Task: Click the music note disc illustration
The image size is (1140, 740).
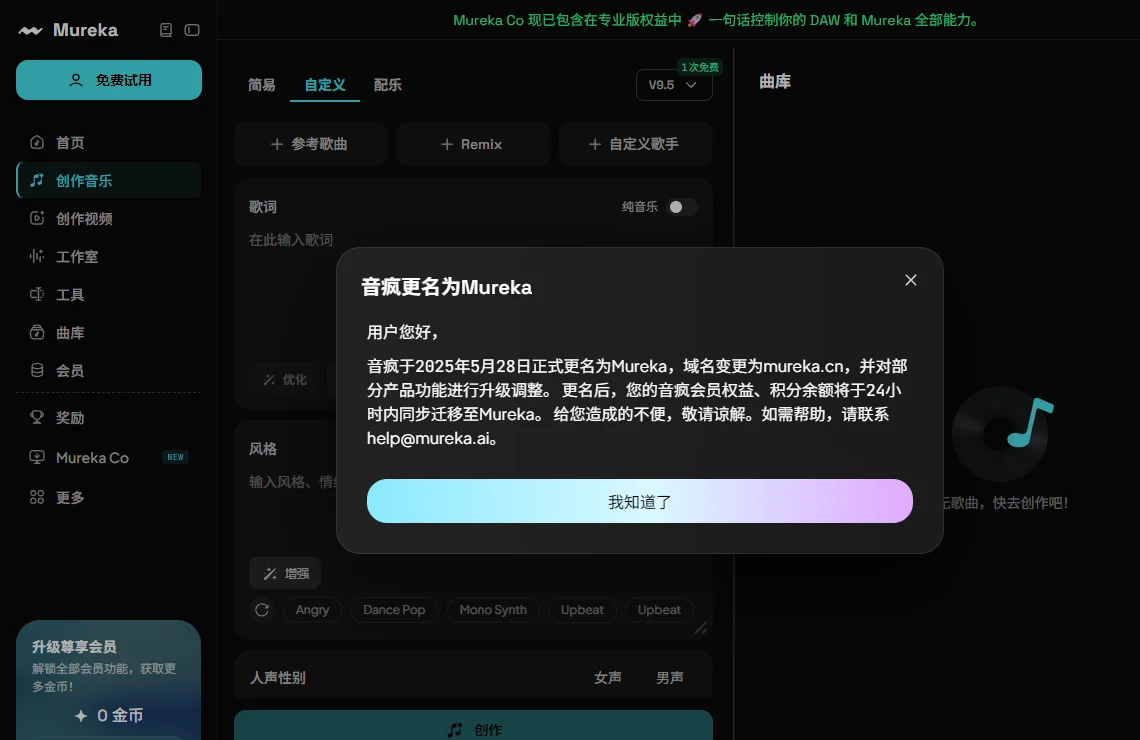Action: point(1003,433)
